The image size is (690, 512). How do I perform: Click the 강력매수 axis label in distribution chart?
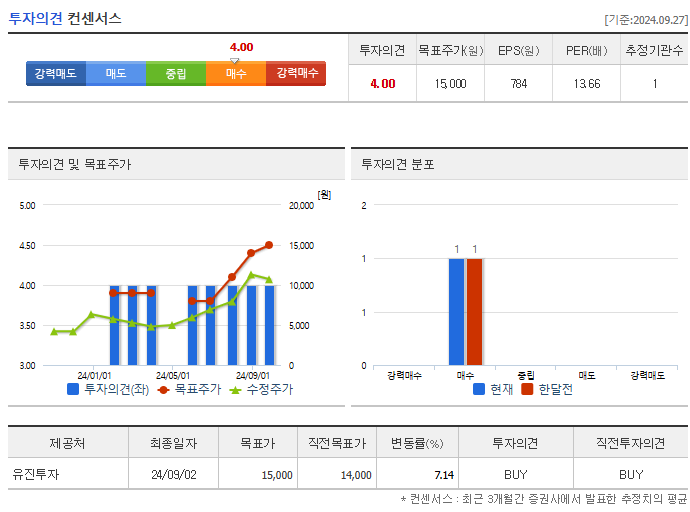click(404, 376)
